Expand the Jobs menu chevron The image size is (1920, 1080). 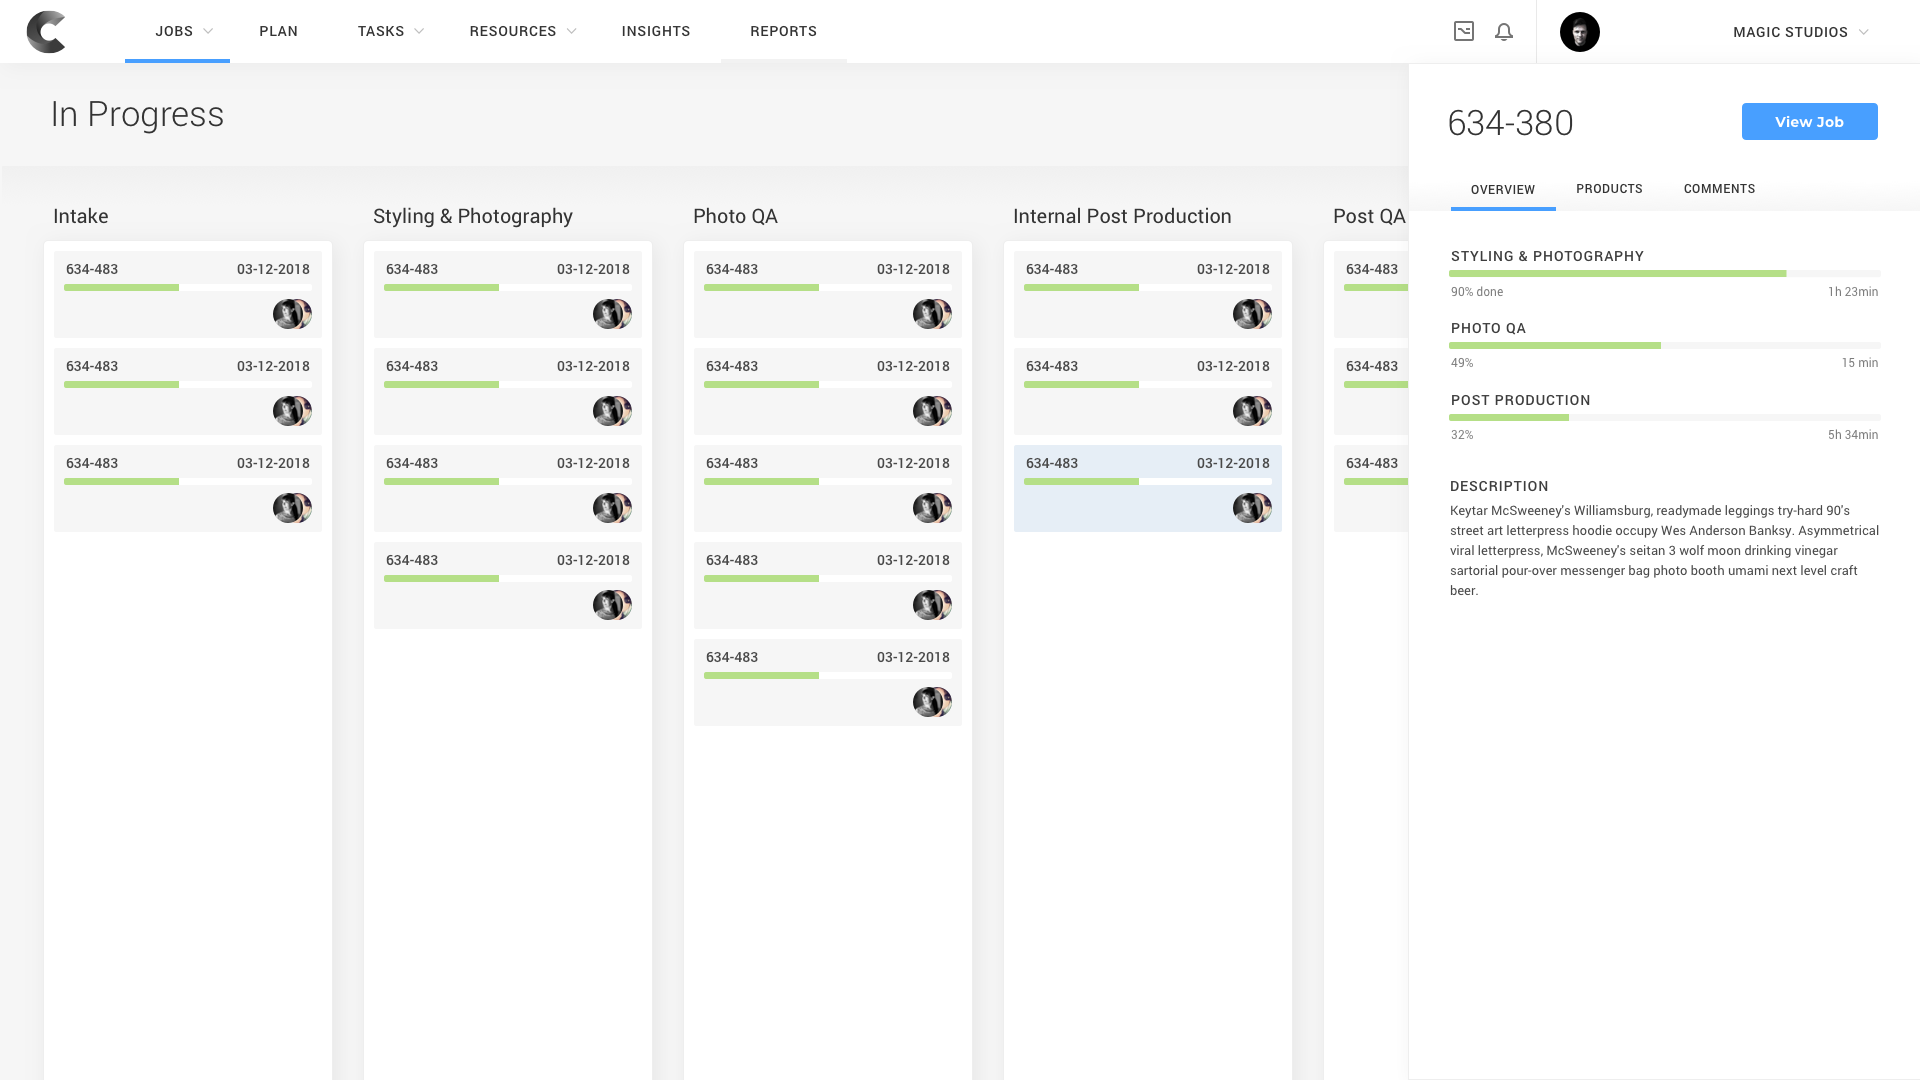coord(208,32)
